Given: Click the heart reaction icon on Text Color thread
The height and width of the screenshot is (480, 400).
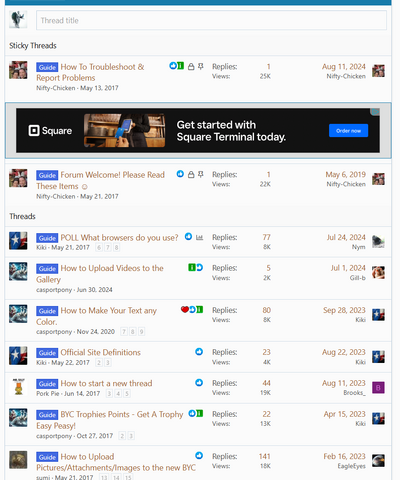Looking at the screenshot, I should pyautogui.click(x=185, y=310).
